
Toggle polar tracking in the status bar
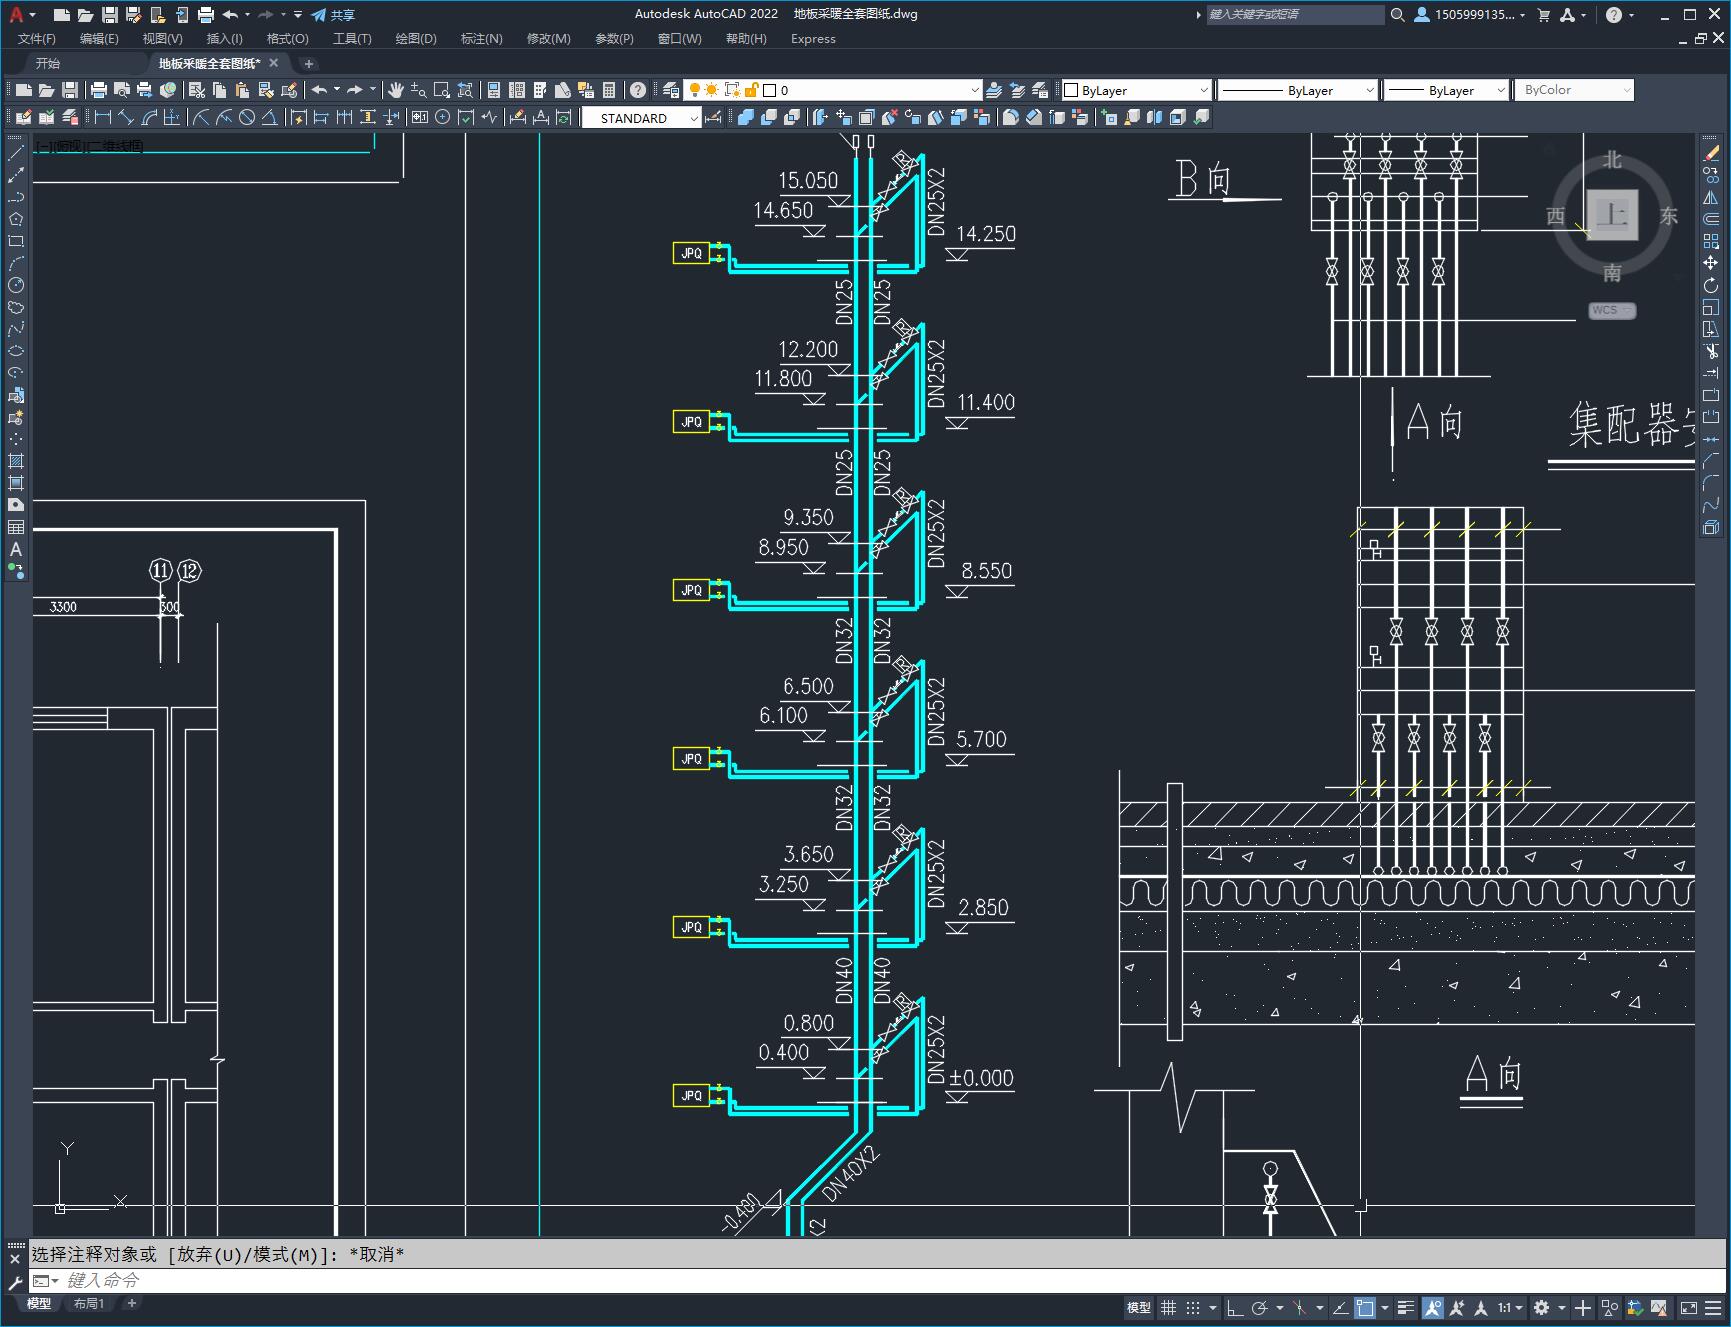pyautogui.click(x=1260, y=1308)
